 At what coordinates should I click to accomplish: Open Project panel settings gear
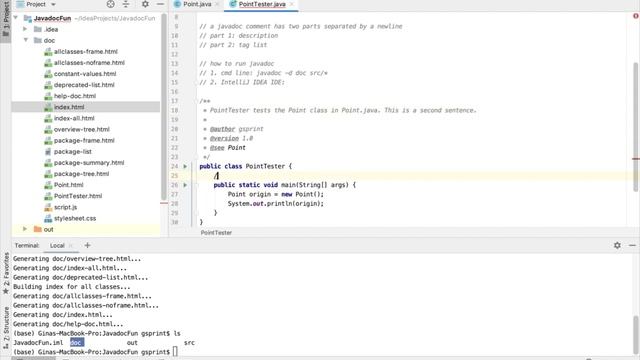click(x=145, y=4)
